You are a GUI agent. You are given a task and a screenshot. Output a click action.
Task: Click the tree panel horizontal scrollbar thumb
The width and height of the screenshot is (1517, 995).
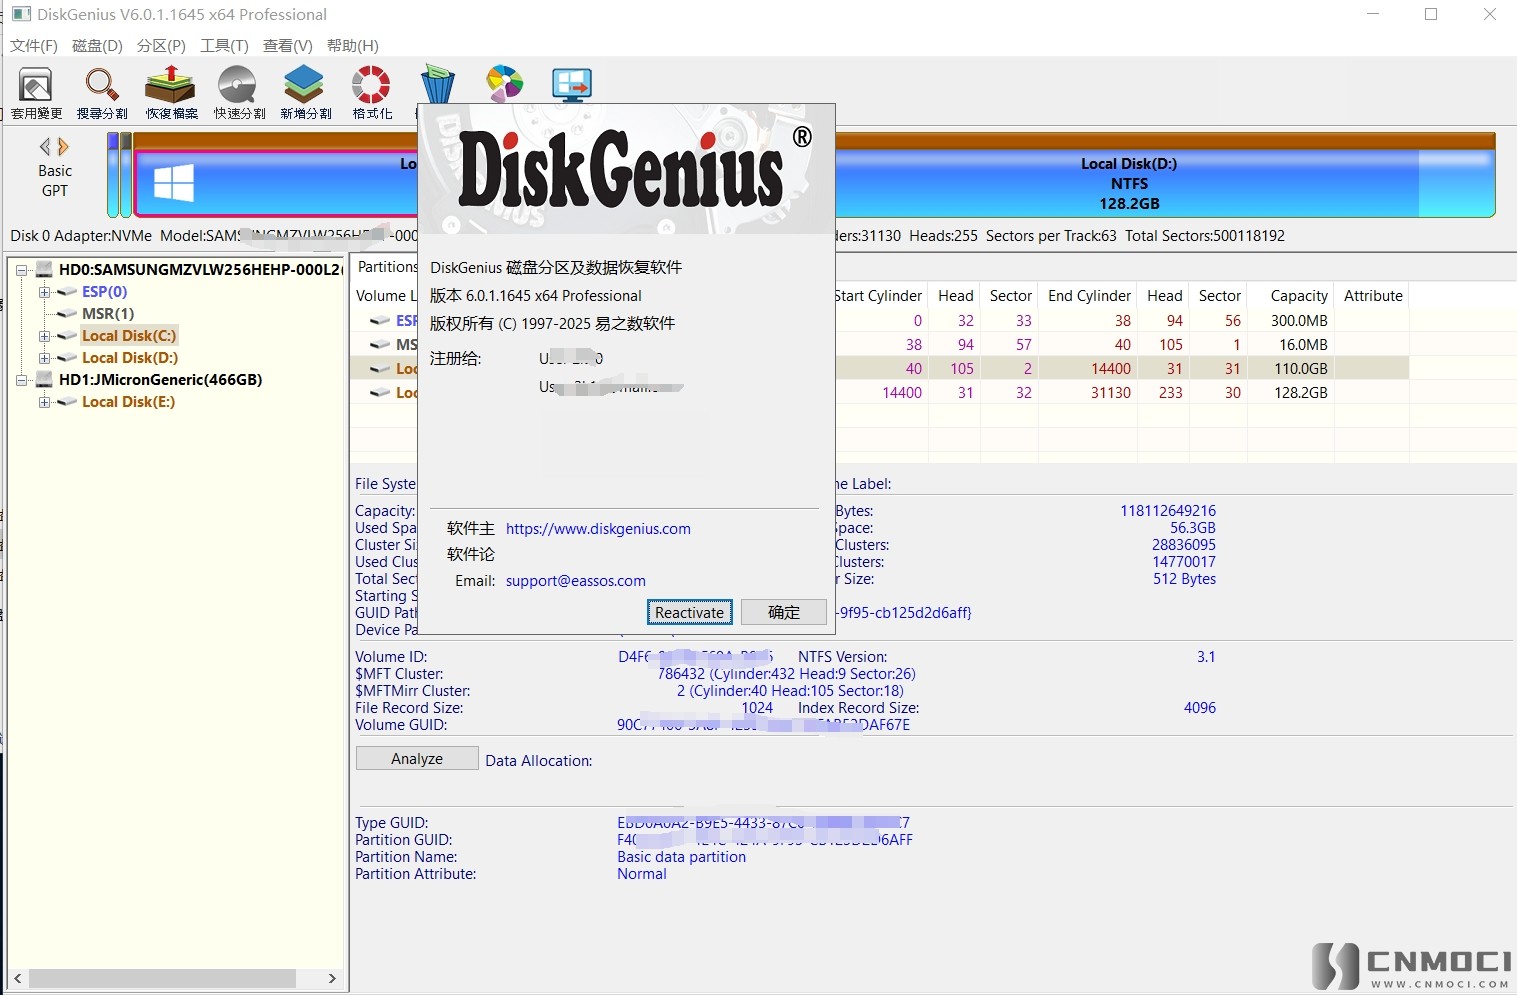click(x=162, y=978)
